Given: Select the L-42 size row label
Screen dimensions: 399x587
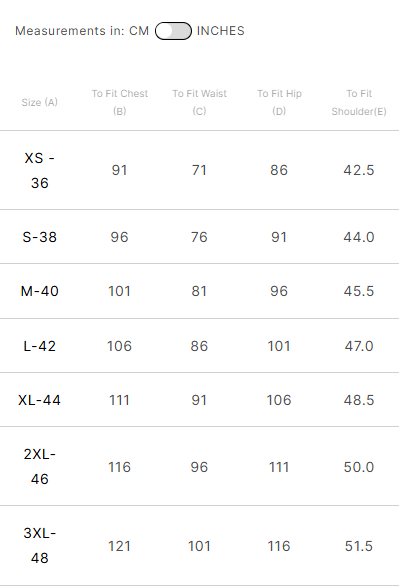Looking at the screenshot, I should 40,346.
